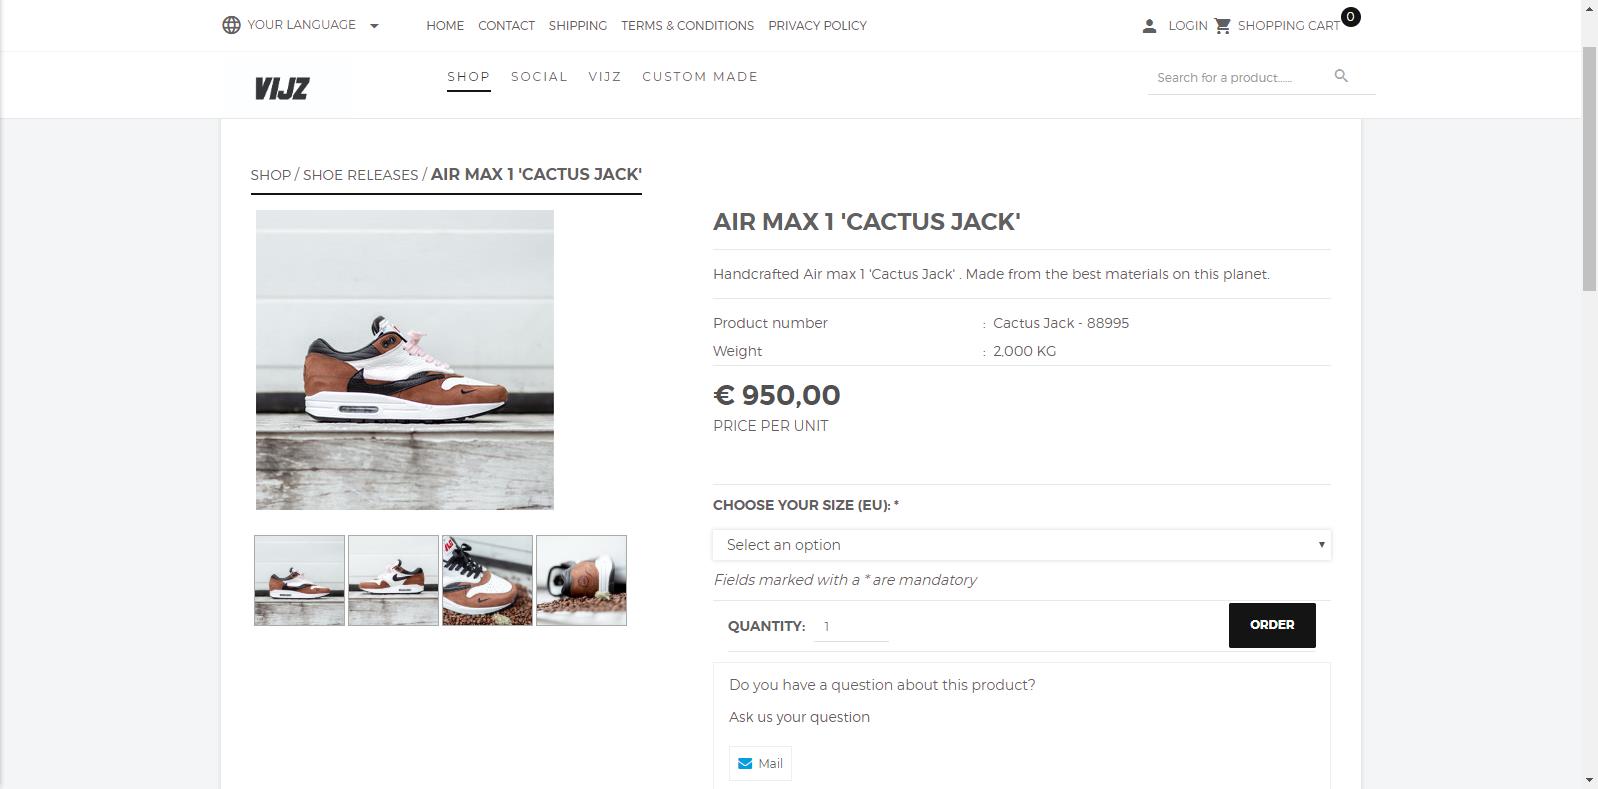Select the Shop navigation tab
Image resolution: width=1598 pixels, height=789 pixels.
coord(468,77)
